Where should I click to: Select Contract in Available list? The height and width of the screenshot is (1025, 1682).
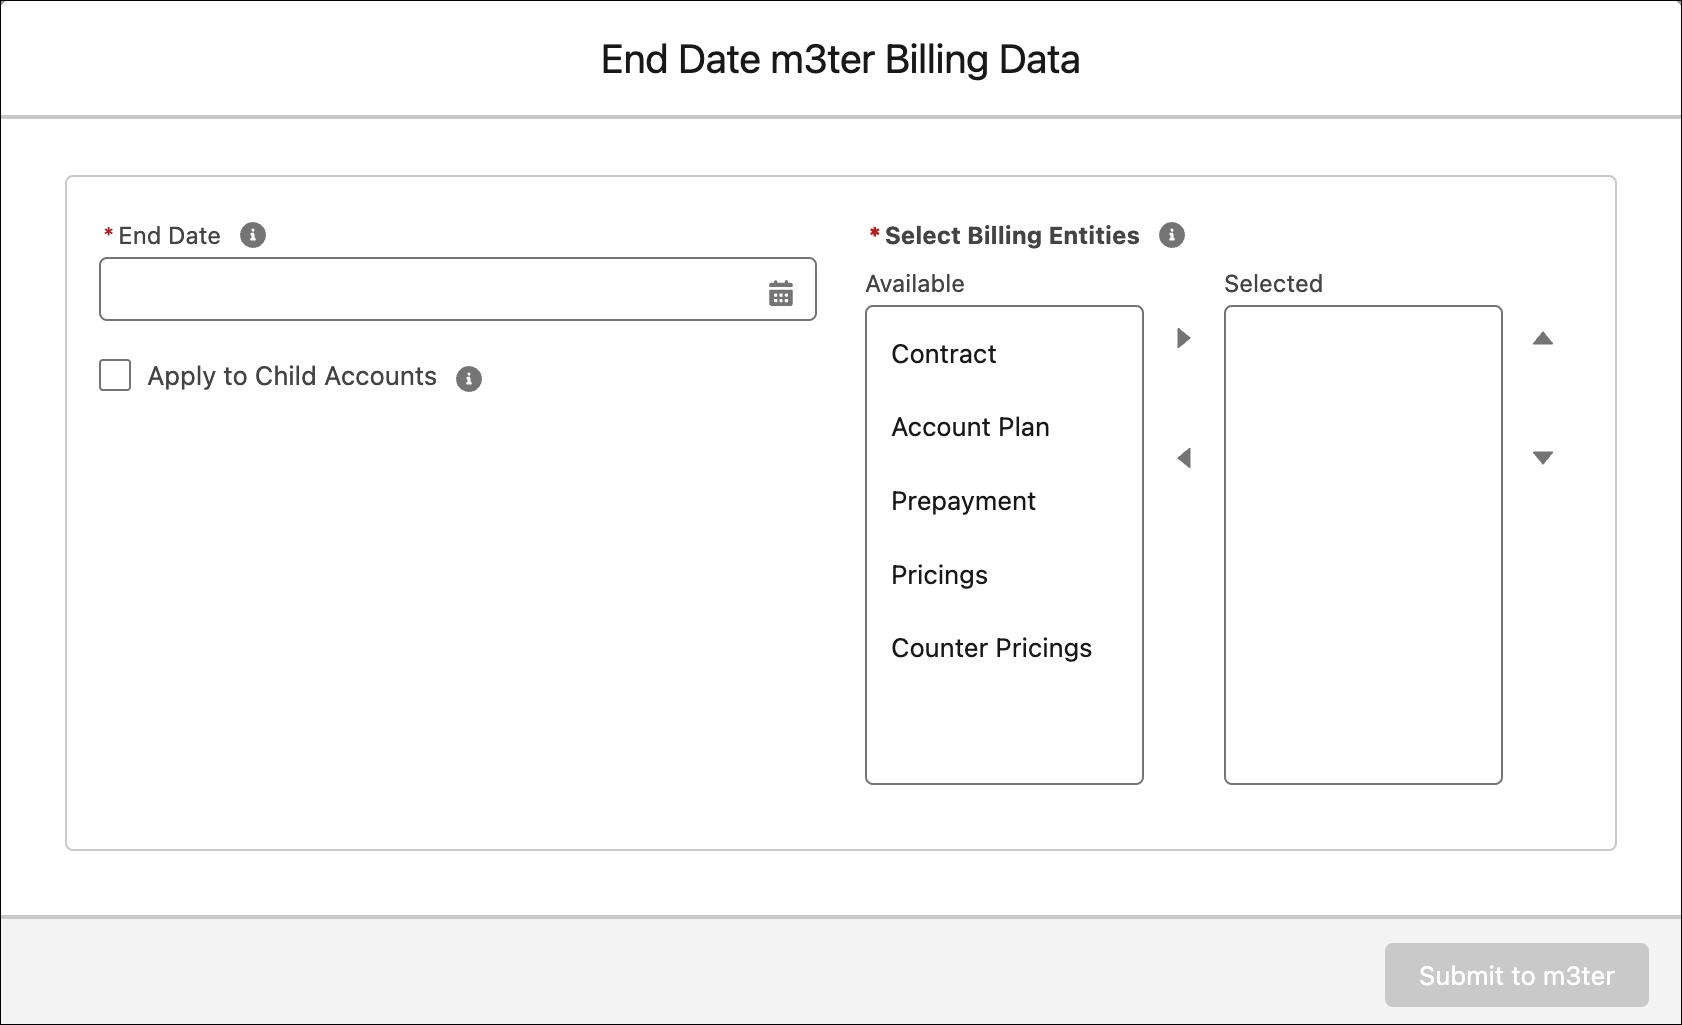(x=1004, y=354)
